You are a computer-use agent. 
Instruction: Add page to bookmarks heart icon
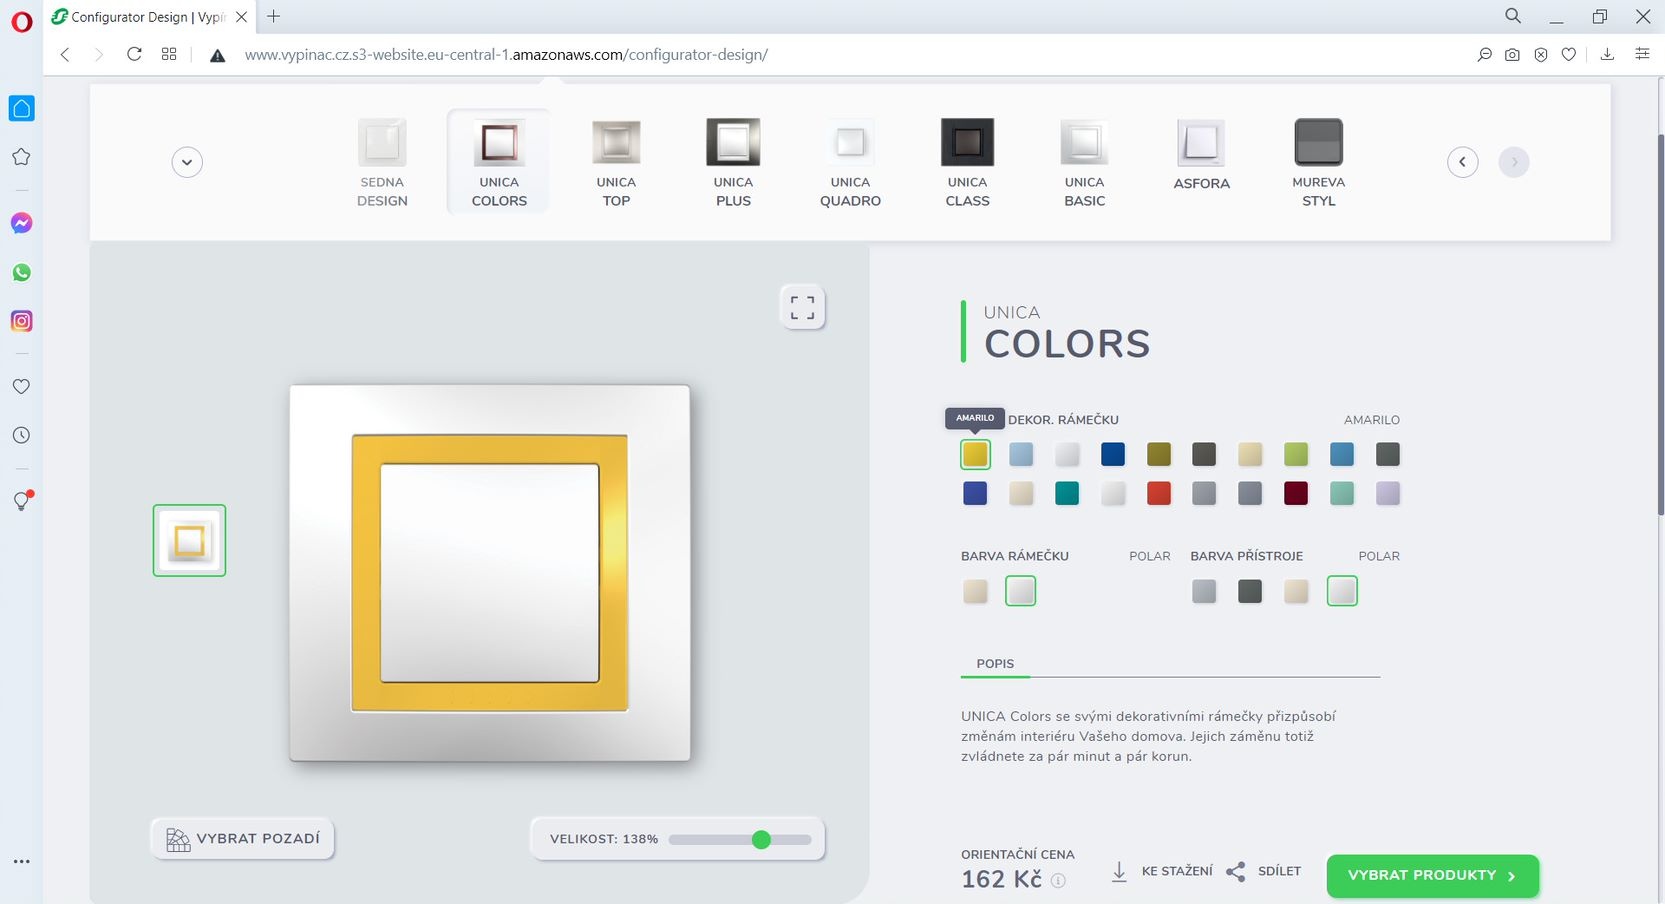pyautogui.click(x=1569, y=55)
